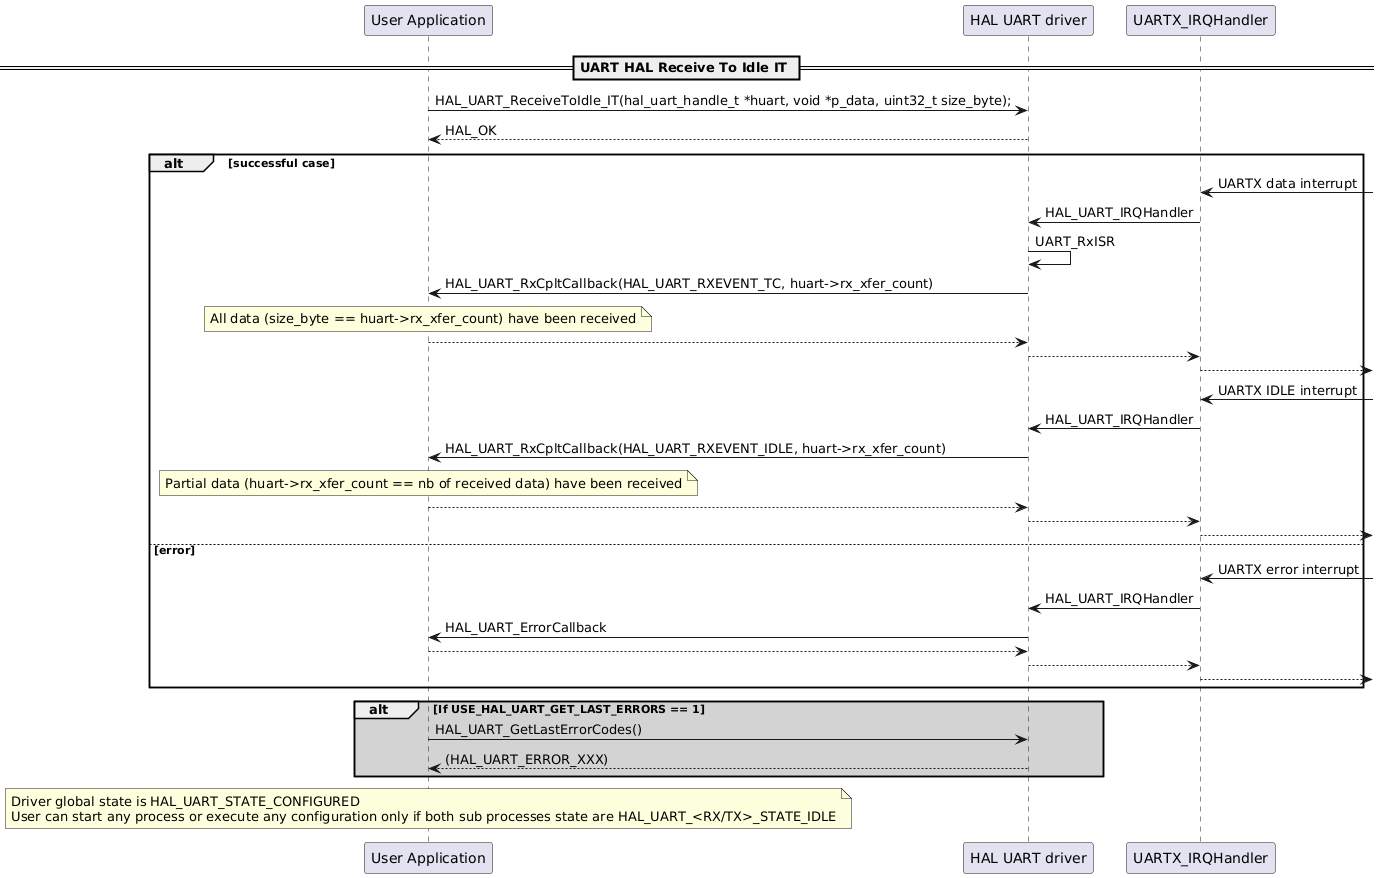Select the UART_RxISR self-call arrow
The height and width of the screenshot is (878, 1379).
pyautogui.click(x=1050, y=257)
